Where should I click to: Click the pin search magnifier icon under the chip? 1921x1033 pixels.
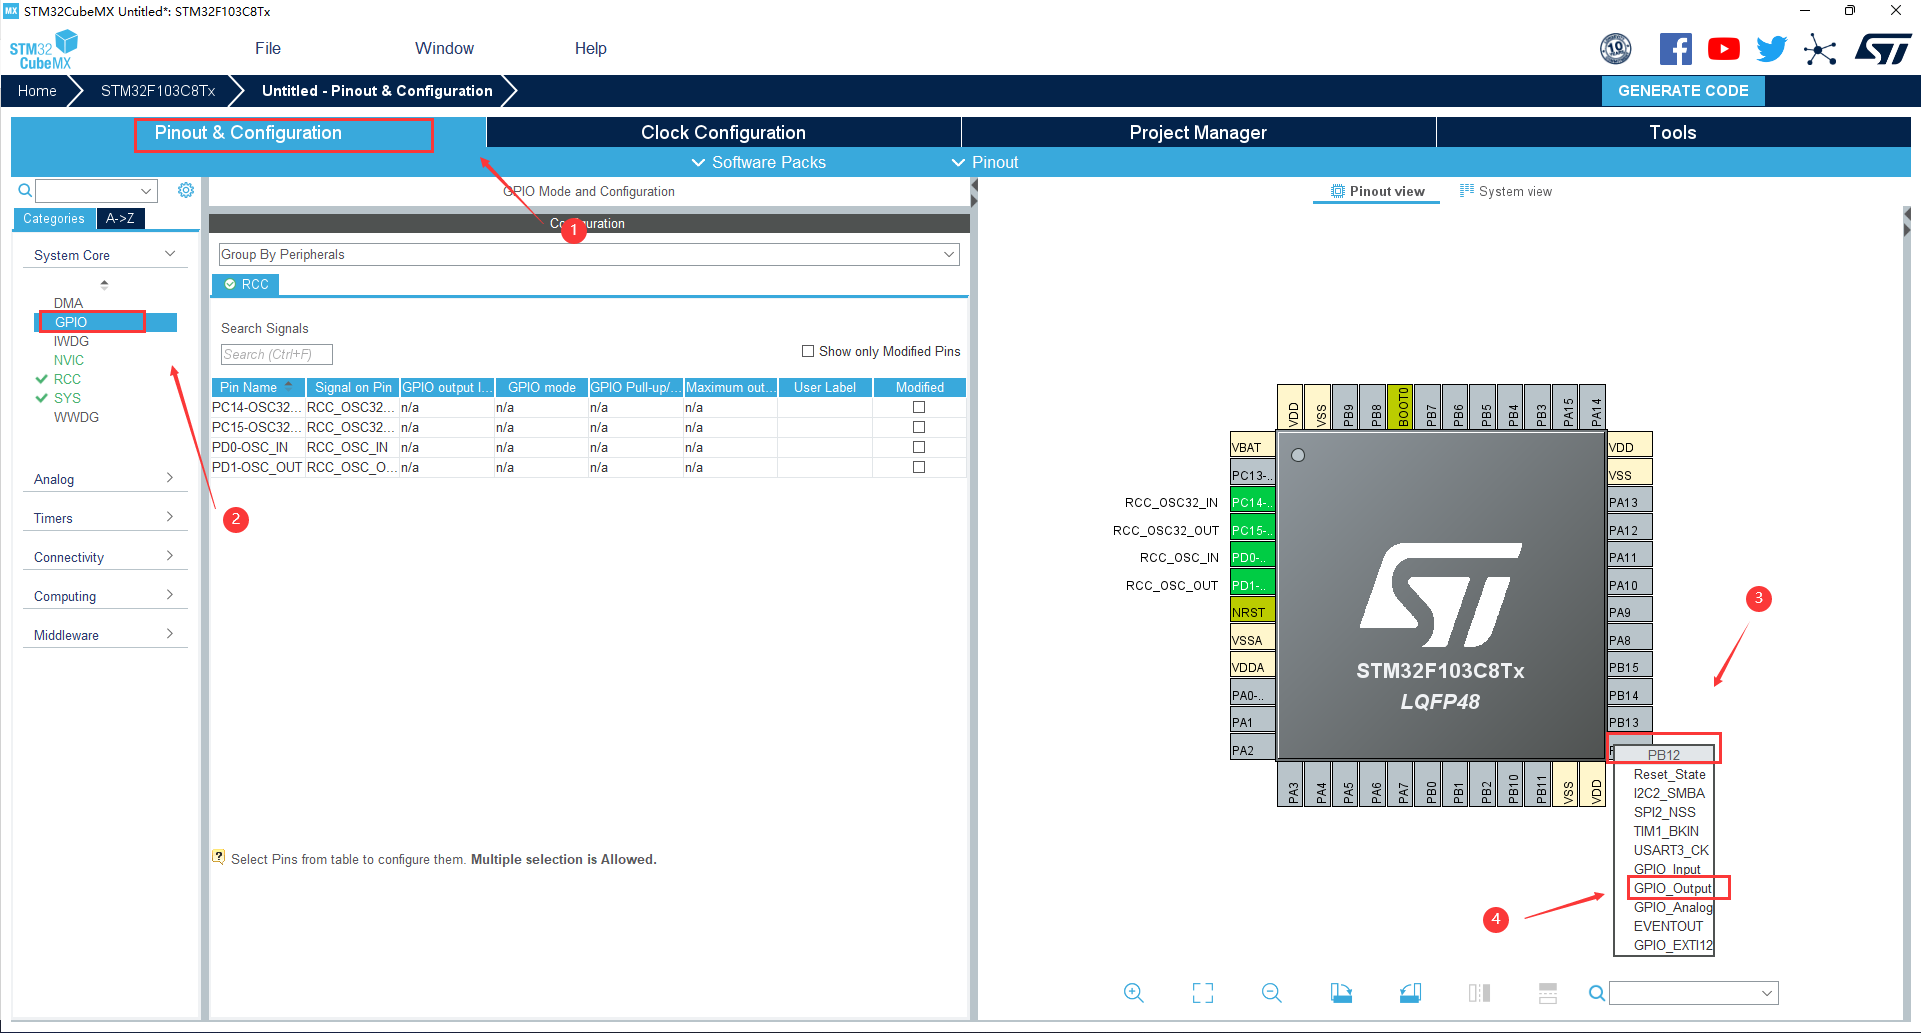tap(1597, 993)
